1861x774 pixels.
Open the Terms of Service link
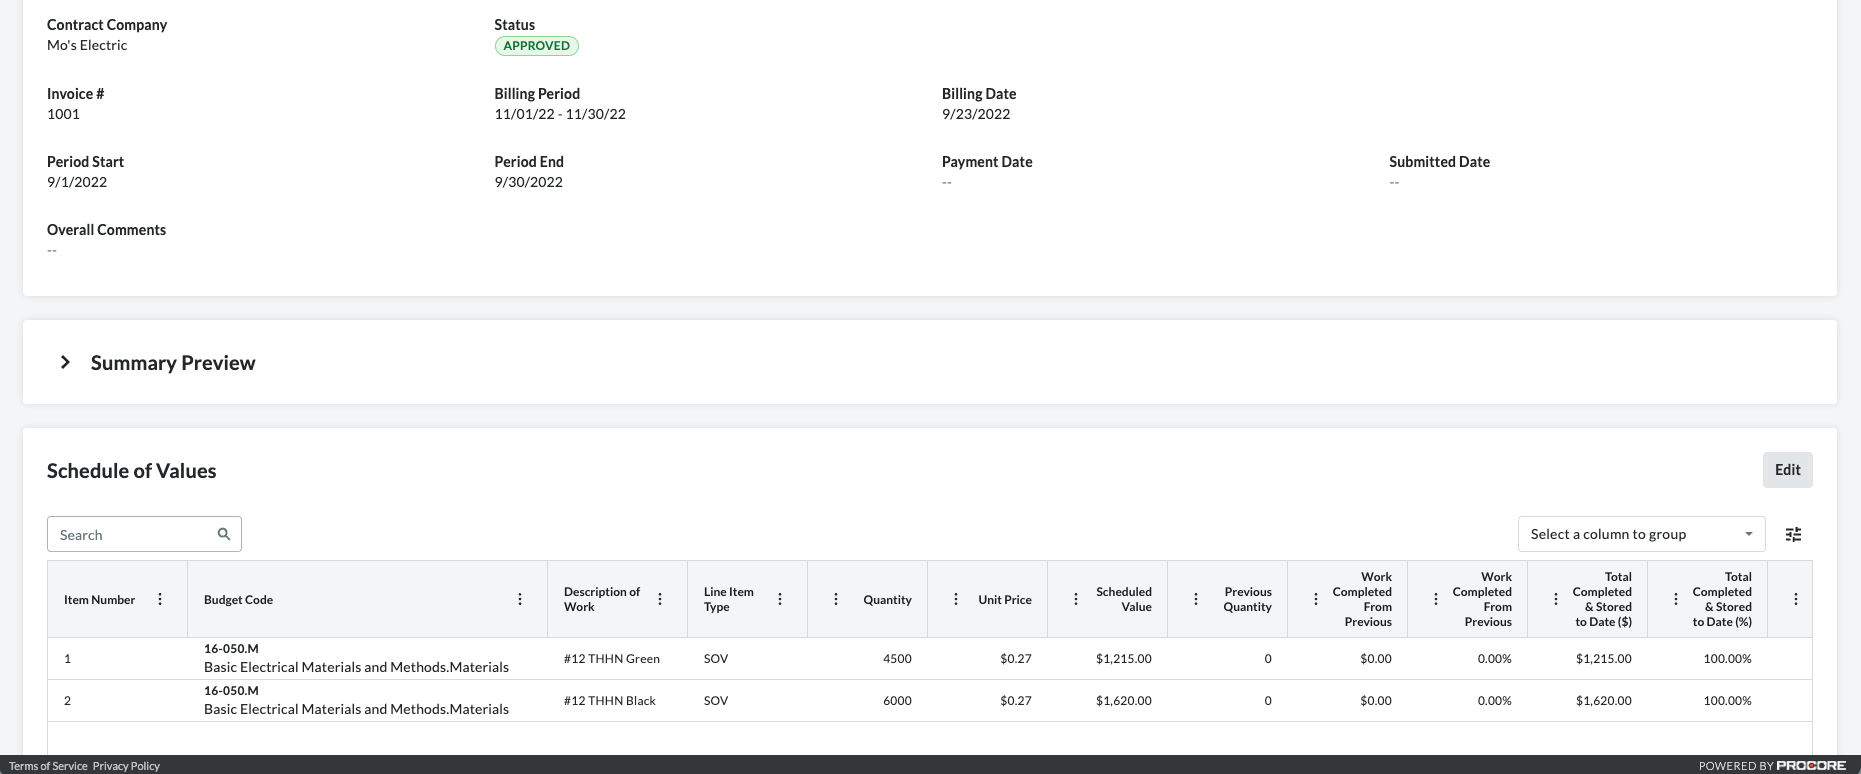[x=48, y=766]
